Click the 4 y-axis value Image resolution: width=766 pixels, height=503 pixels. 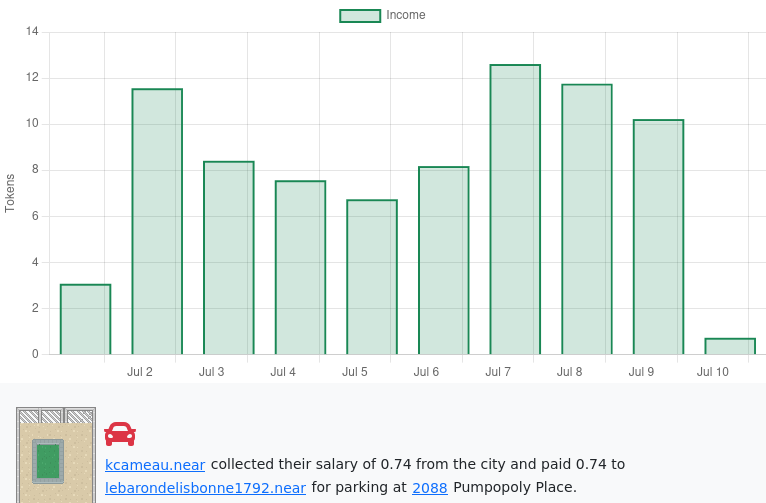pos(35,262)
